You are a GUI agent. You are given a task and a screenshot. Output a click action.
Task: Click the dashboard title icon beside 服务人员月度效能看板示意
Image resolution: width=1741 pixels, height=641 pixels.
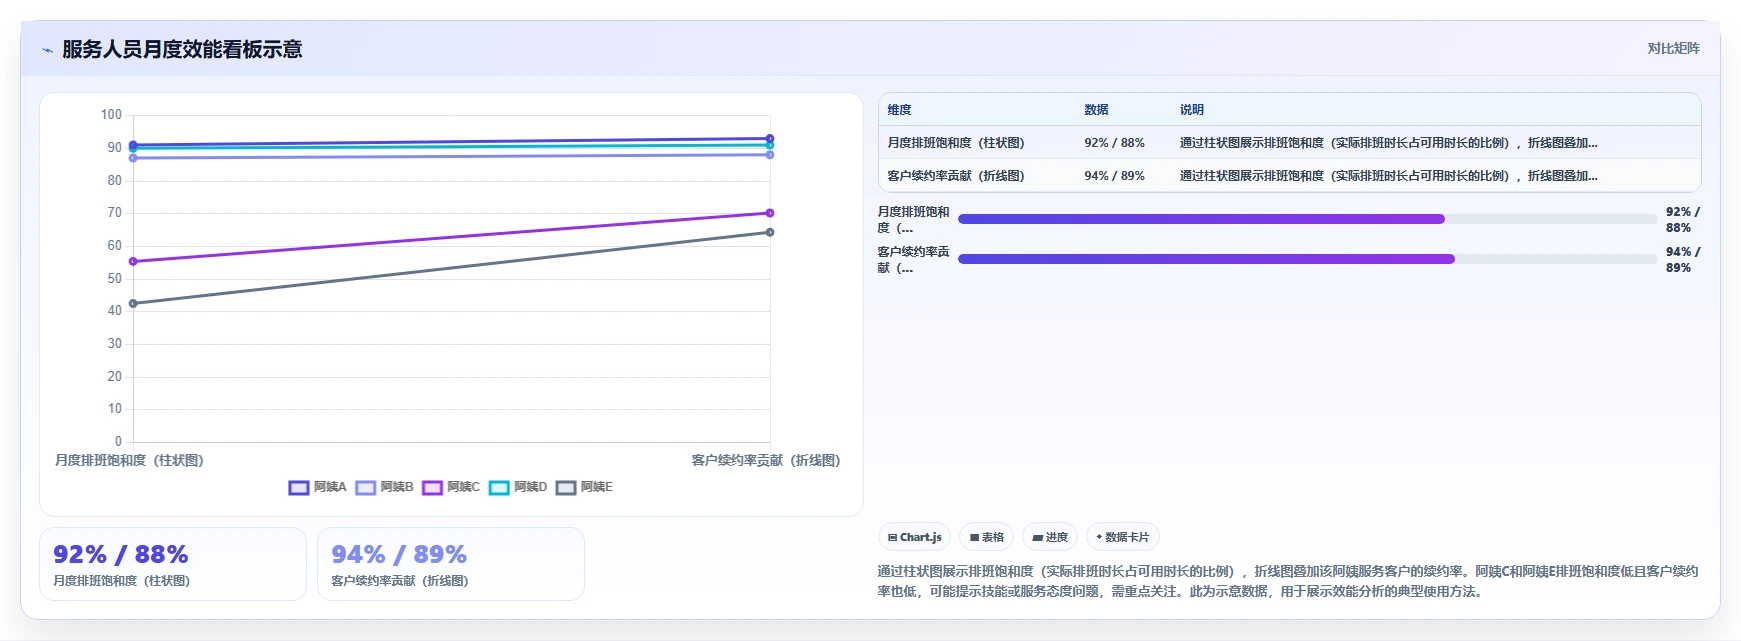[47, 50]
